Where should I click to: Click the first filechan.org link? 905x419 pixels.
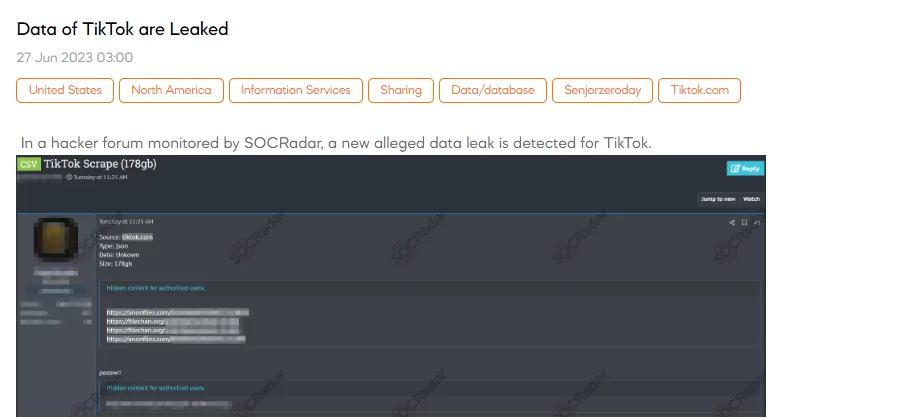(172, 321)
